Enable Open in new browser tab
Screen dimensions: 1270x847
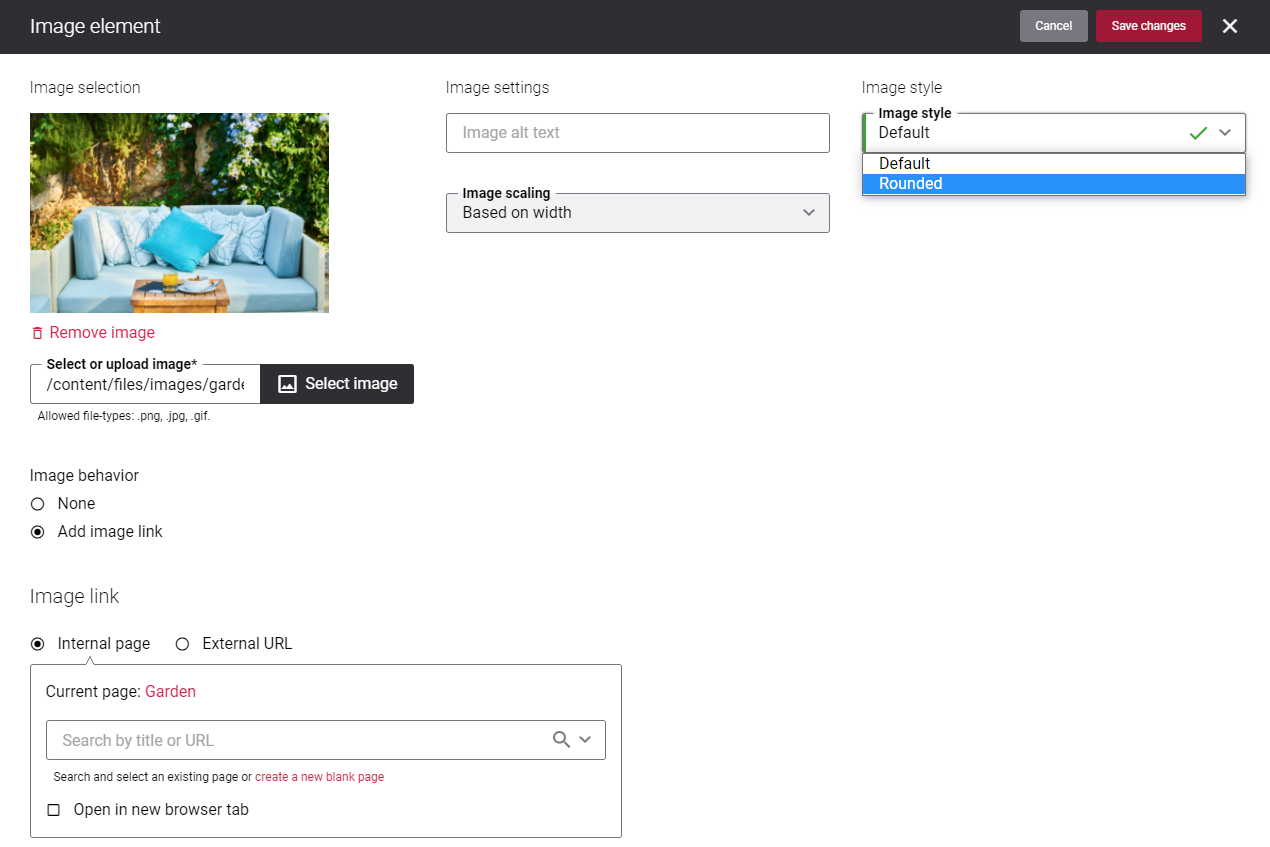54,810
